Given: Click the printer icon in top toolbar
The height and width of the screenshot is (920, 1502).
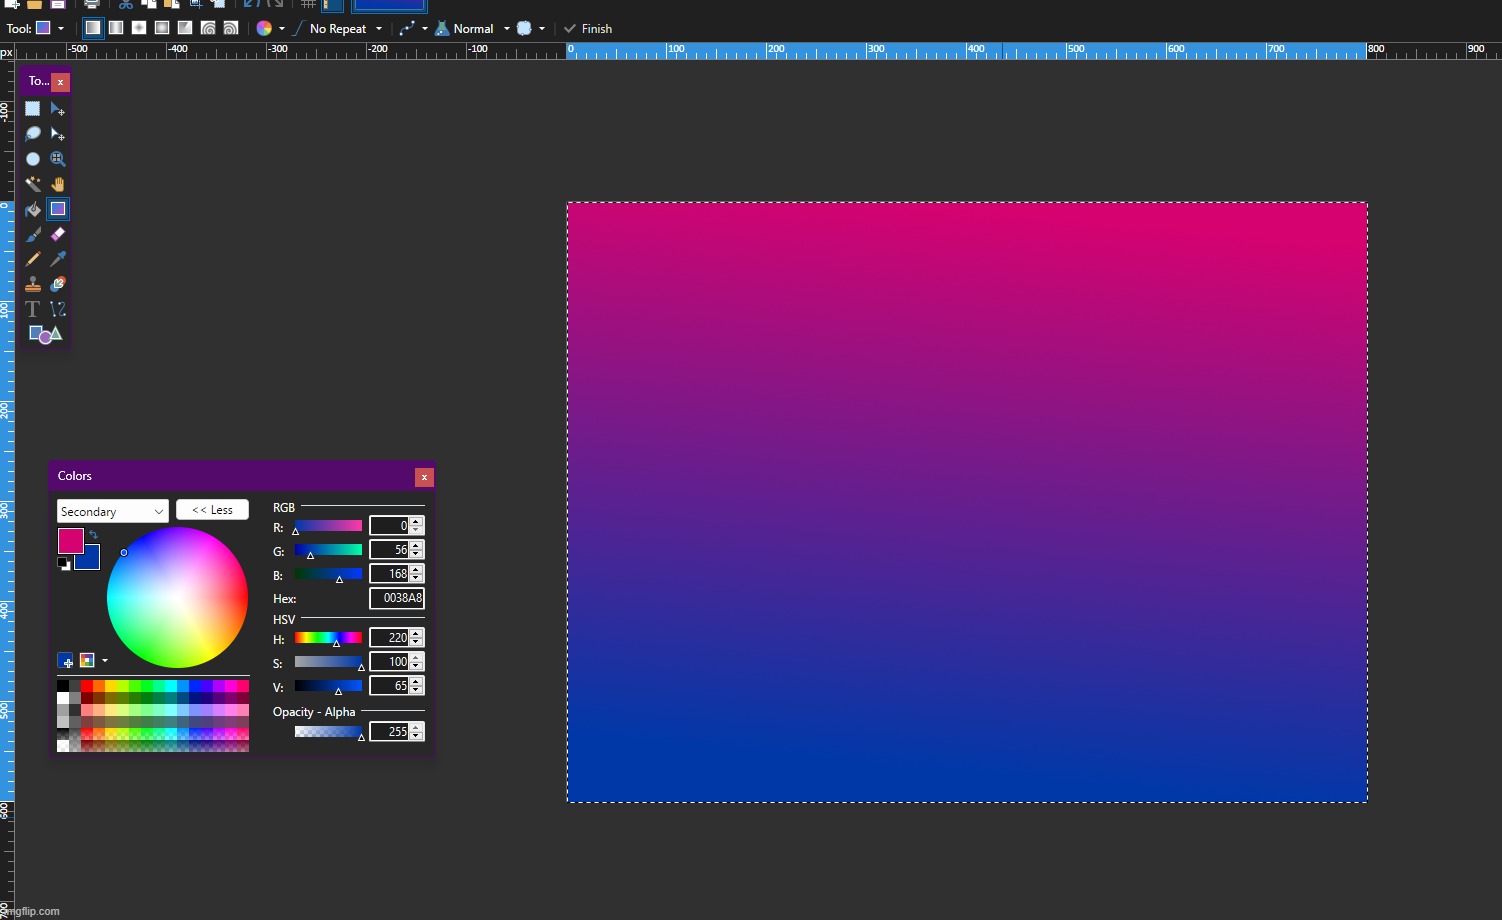Looking at the screenshot, I should click(x=92, y=5).
